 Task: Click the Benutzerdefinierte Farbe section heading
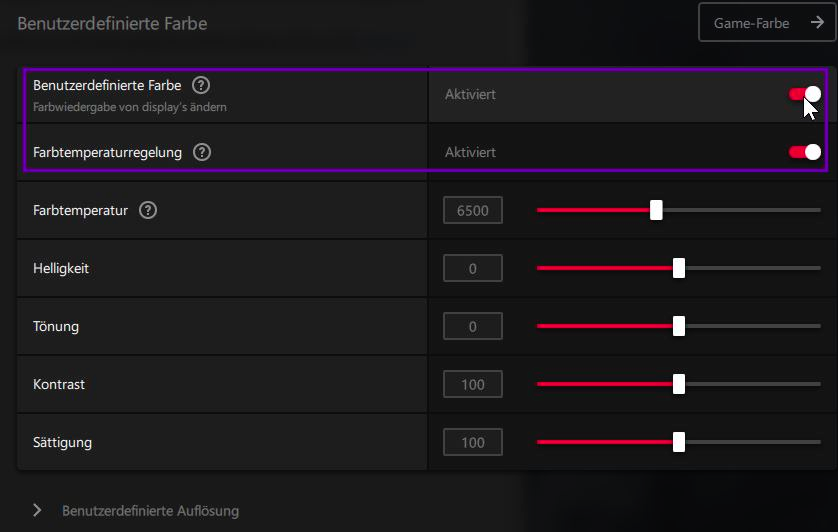[112, 23]
